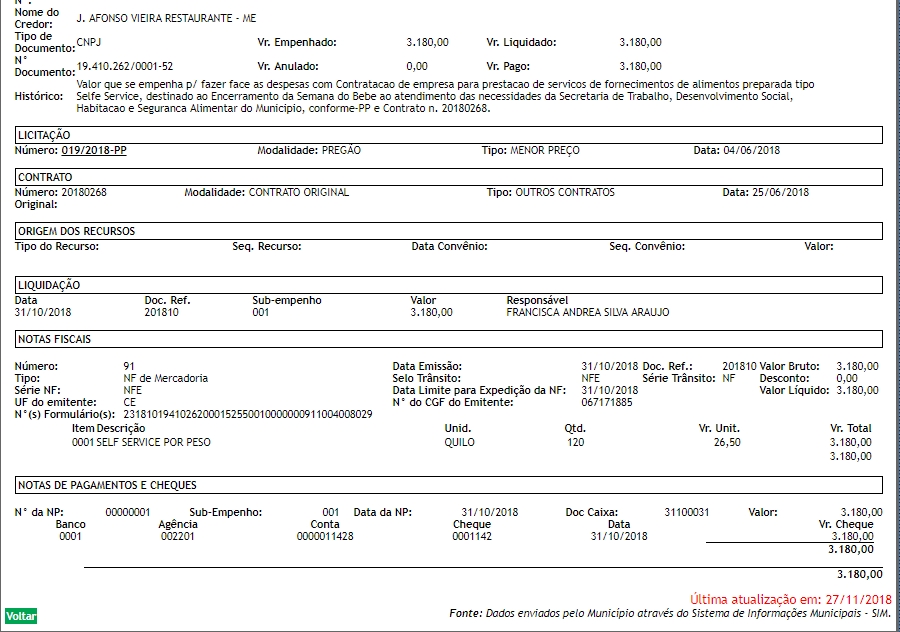Click OUTROS CONTRATOS type value
The width and height of the screenshot is (900, 632).
click(x=565, y=192)
